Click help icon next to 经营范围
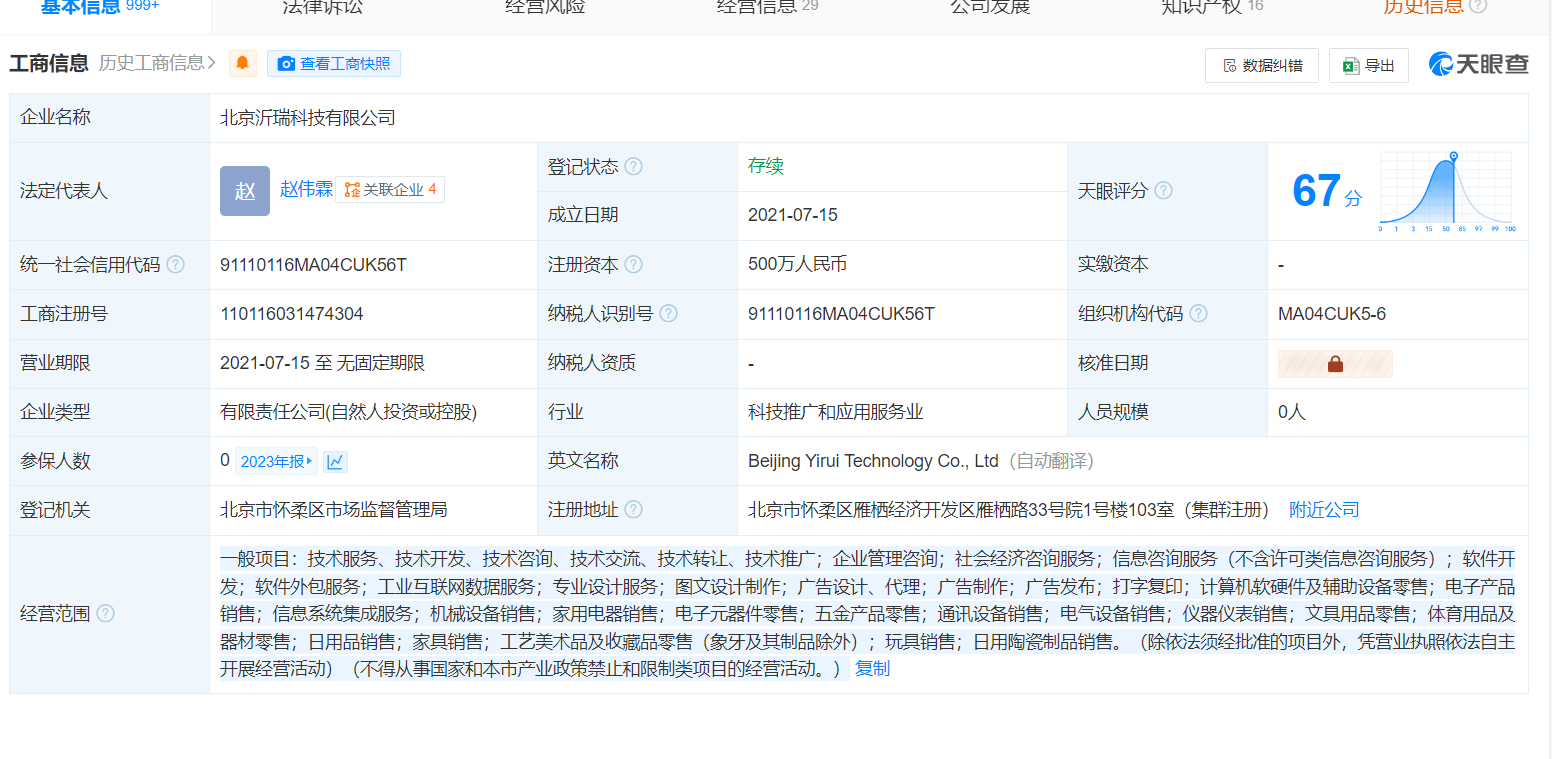This screenshot has height=759, width=1552. [x=105, y=614]
